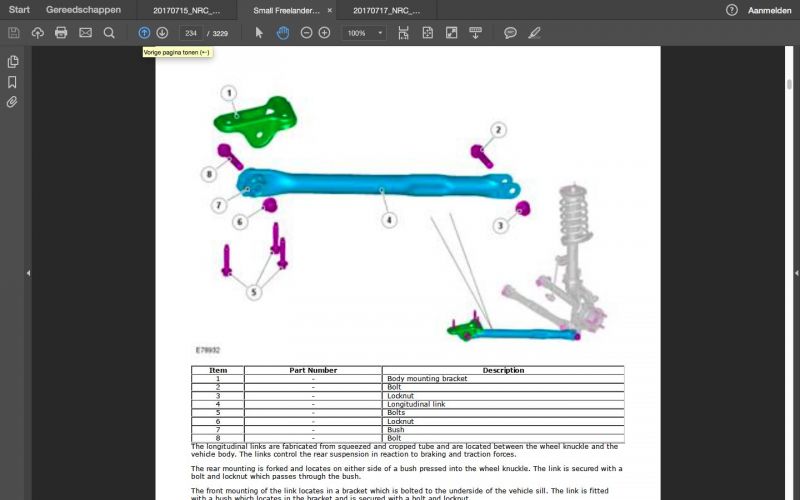Screen dimensions: 800x500
Task: Click the full screen mode icon
Action: (452, 33)
